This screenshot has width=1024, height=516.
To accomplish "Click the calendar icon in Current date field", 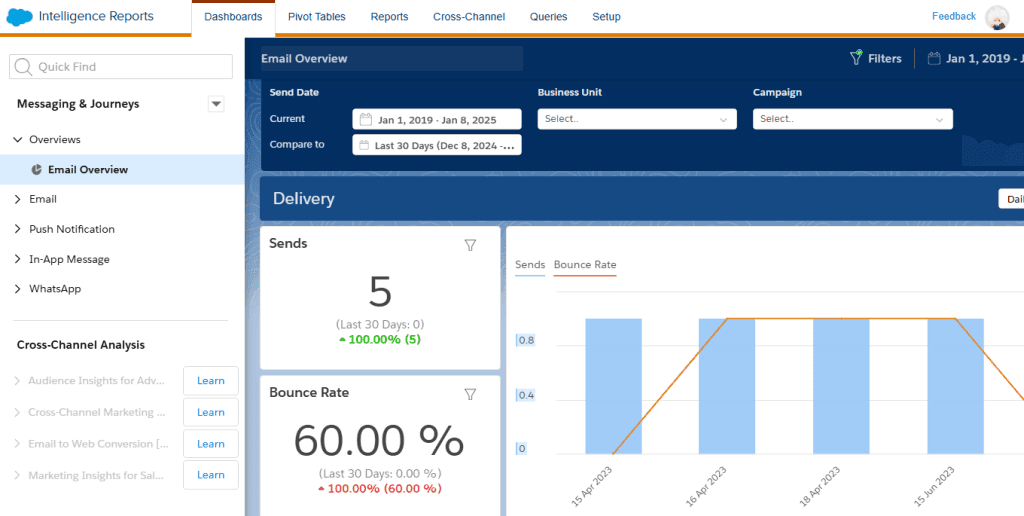I will (x=366, y=120).
